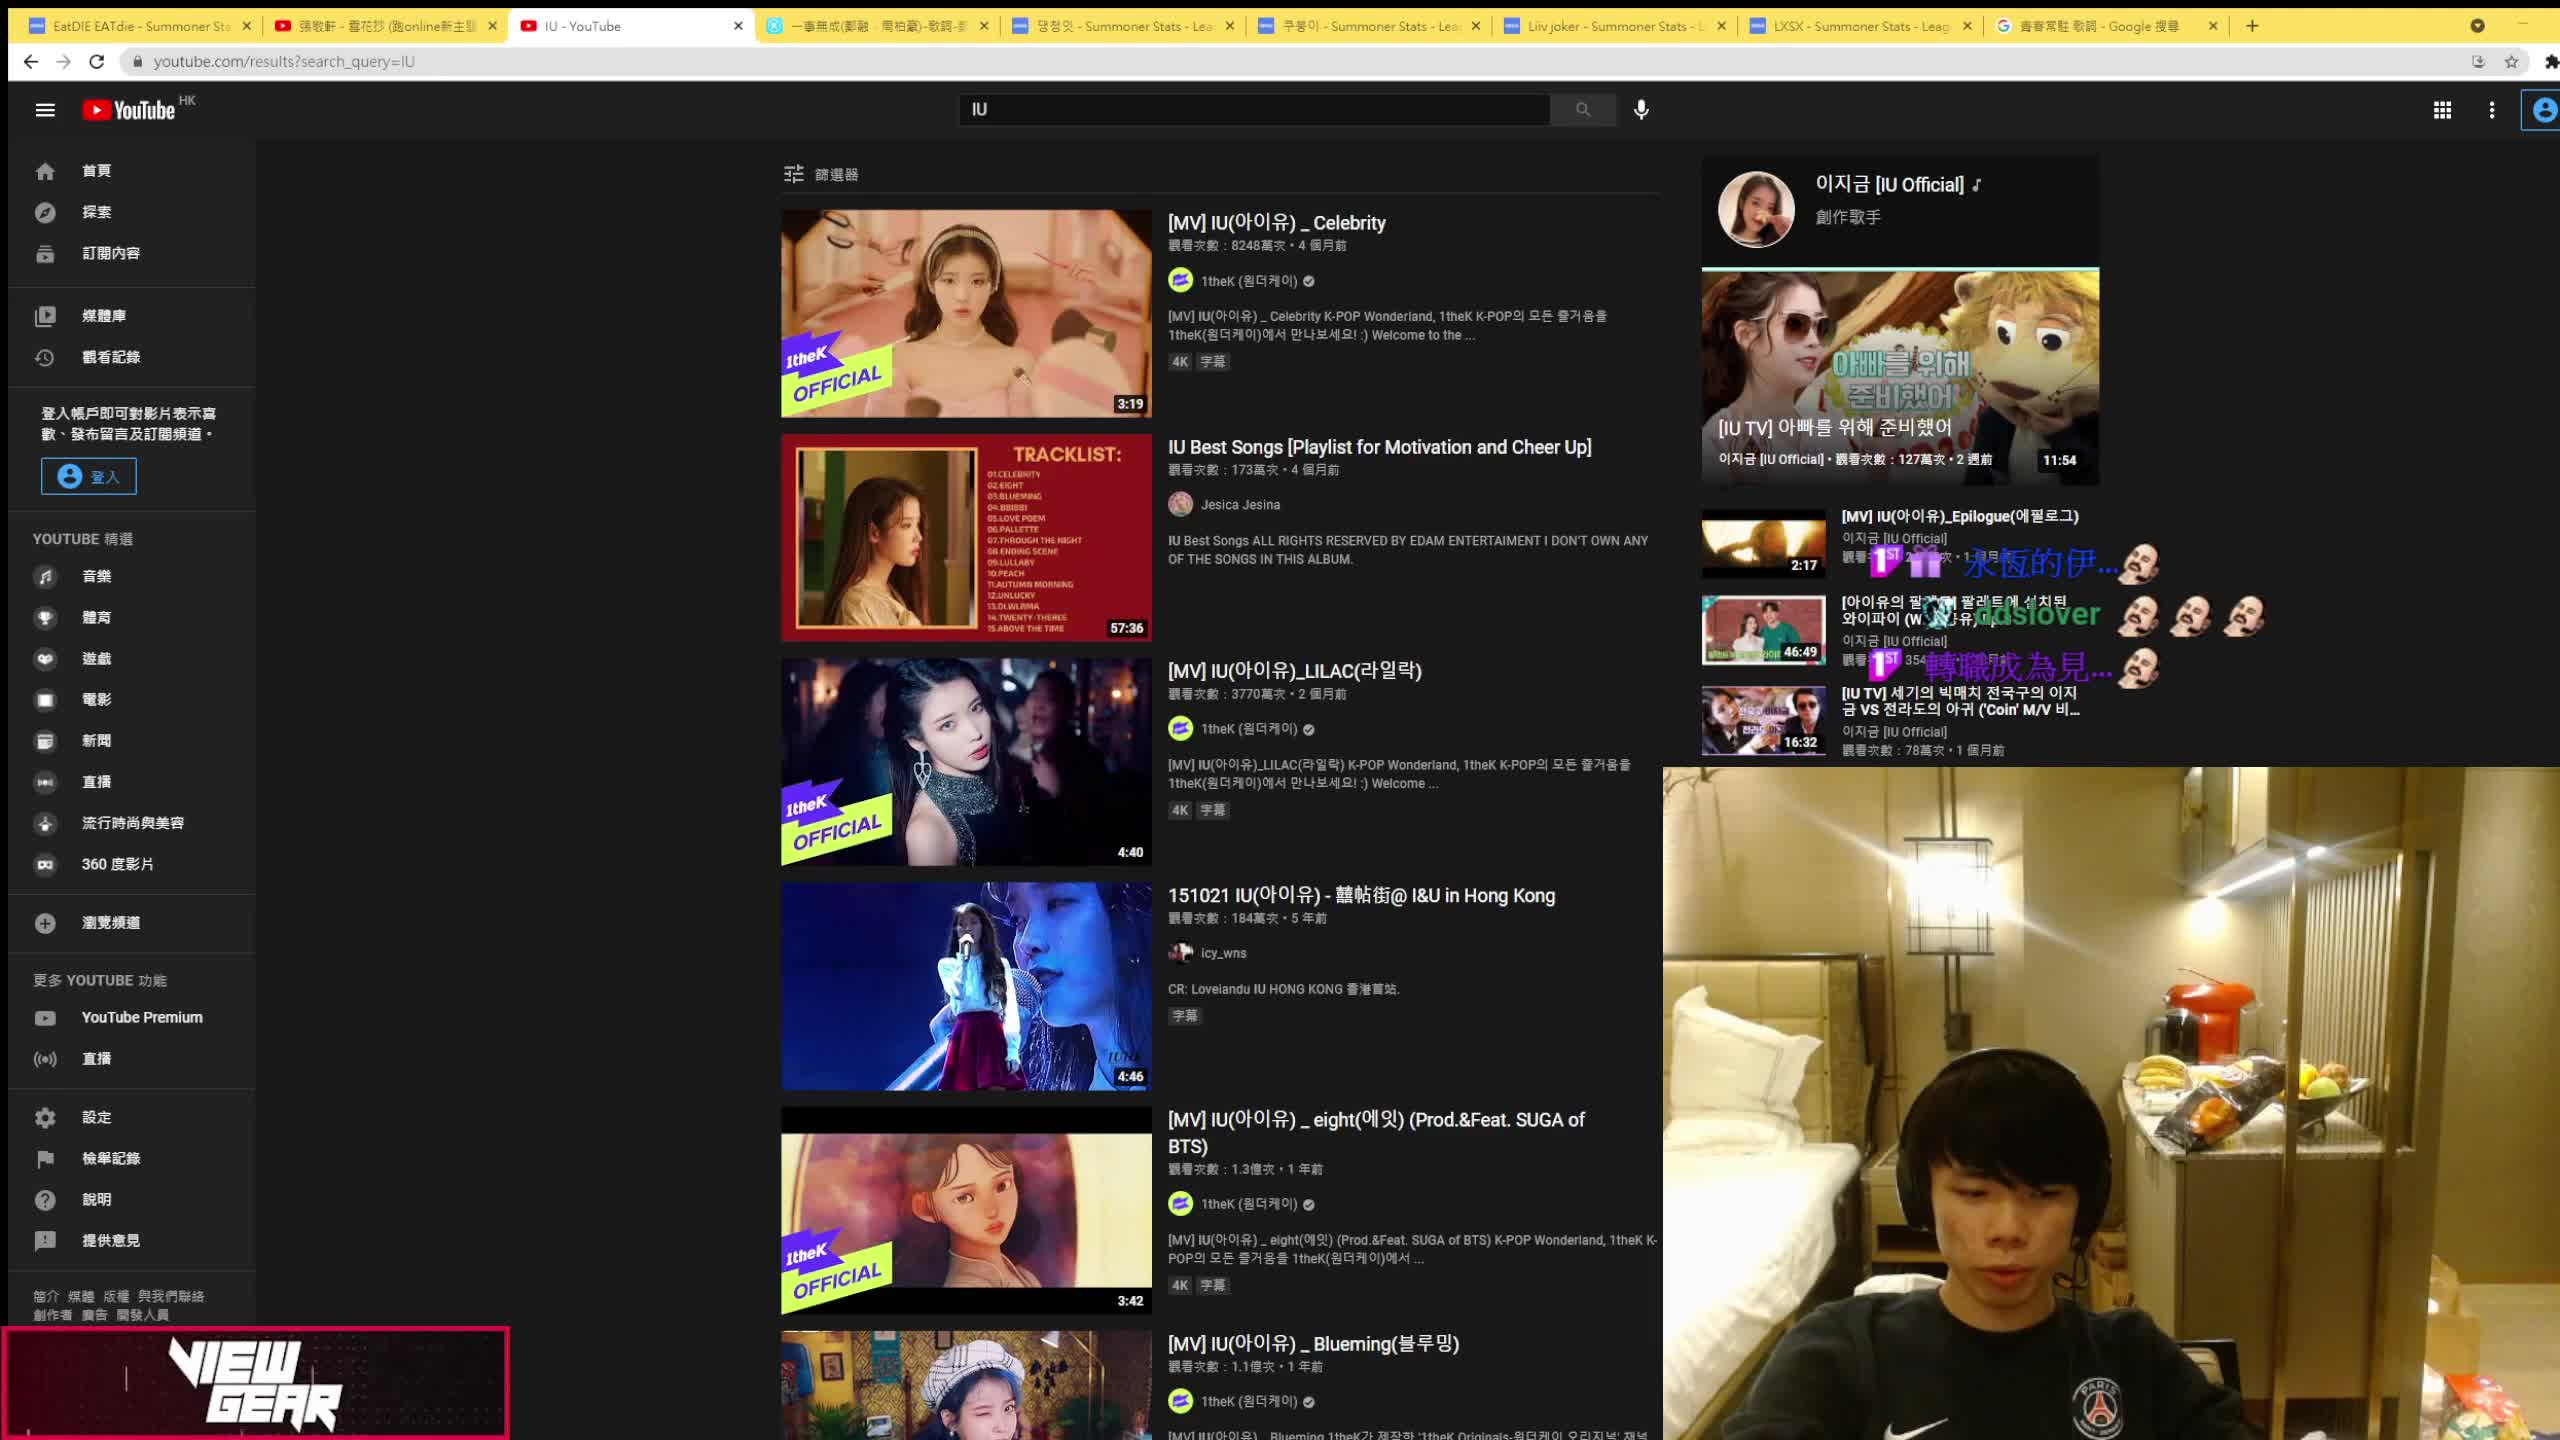
Task: Click title 'IU Best Songs [Playlist for Motivation and Cheer Up]'
Action: (x=1380, y=447)
